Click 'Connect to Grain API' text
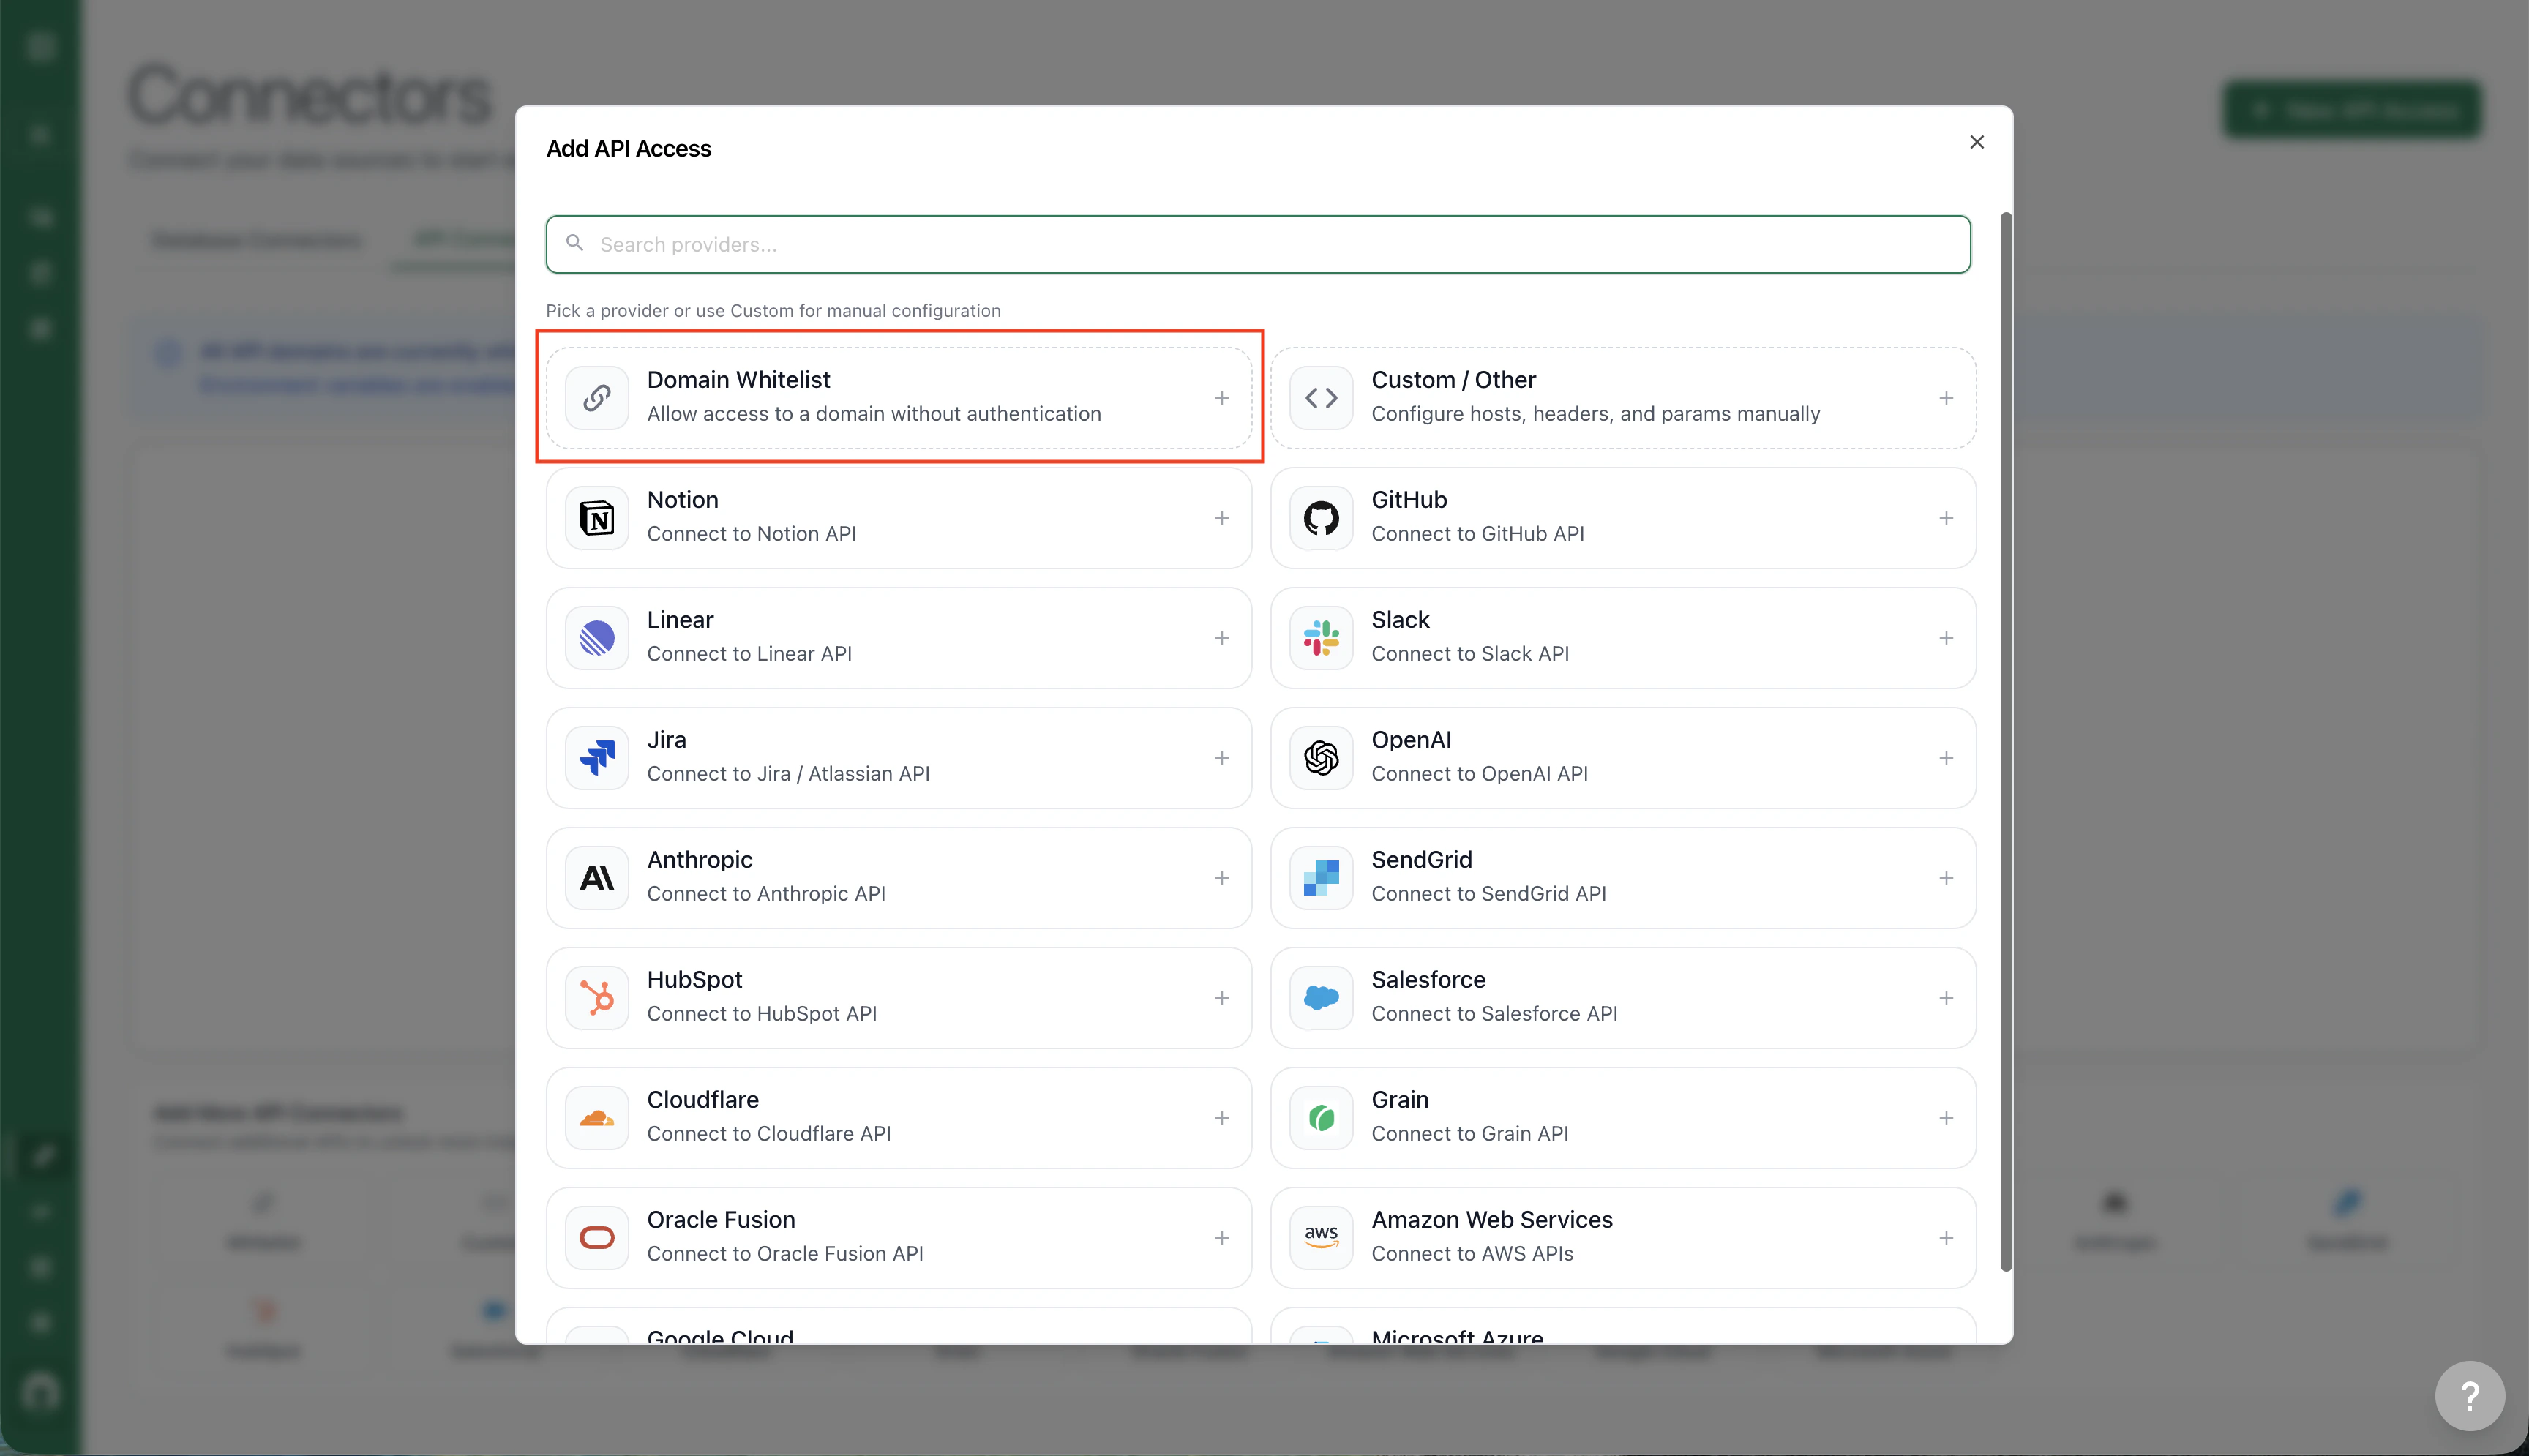This screenshot has height=1456, width=2529. 1470,1134
